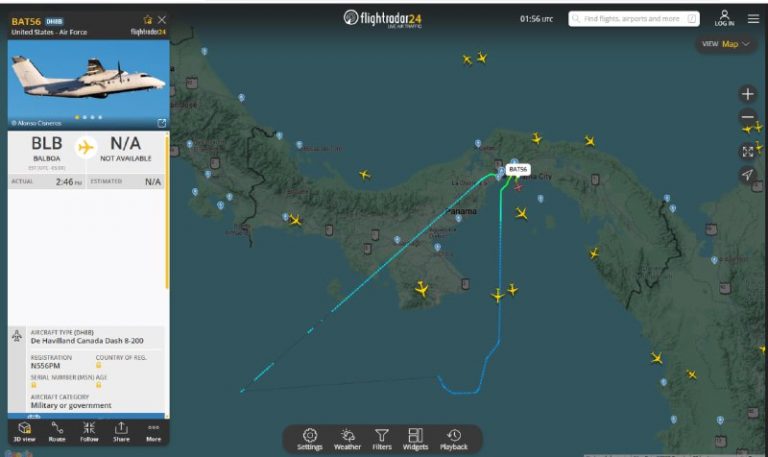Open the Filters funnel tool

pos(382,439)
